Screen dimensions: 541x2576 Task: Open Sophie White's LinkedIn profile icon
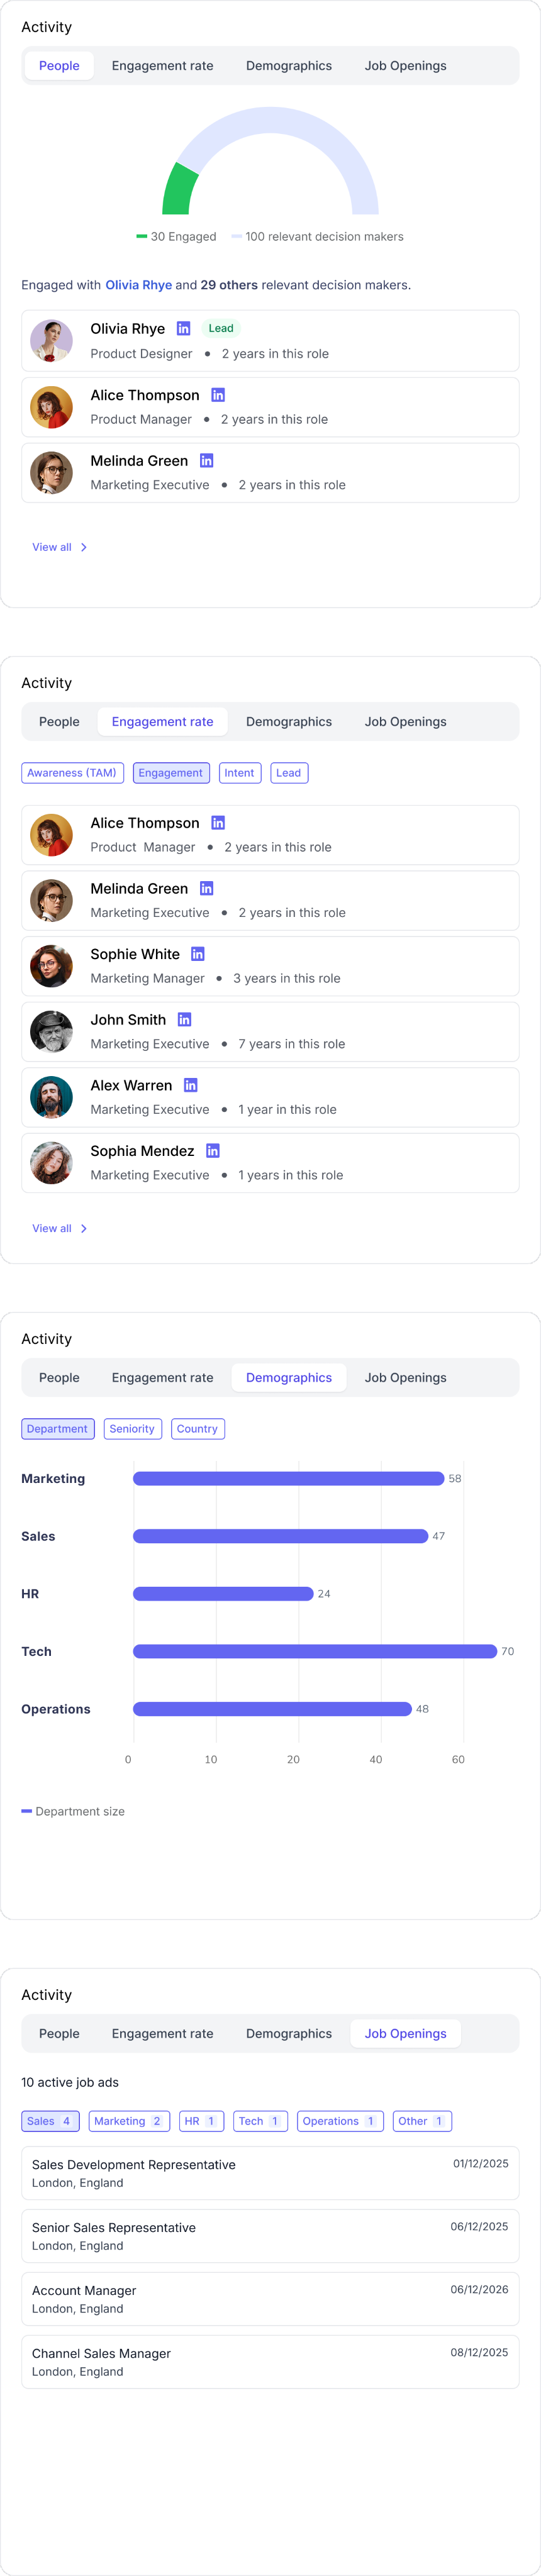(x=198, y=954)
